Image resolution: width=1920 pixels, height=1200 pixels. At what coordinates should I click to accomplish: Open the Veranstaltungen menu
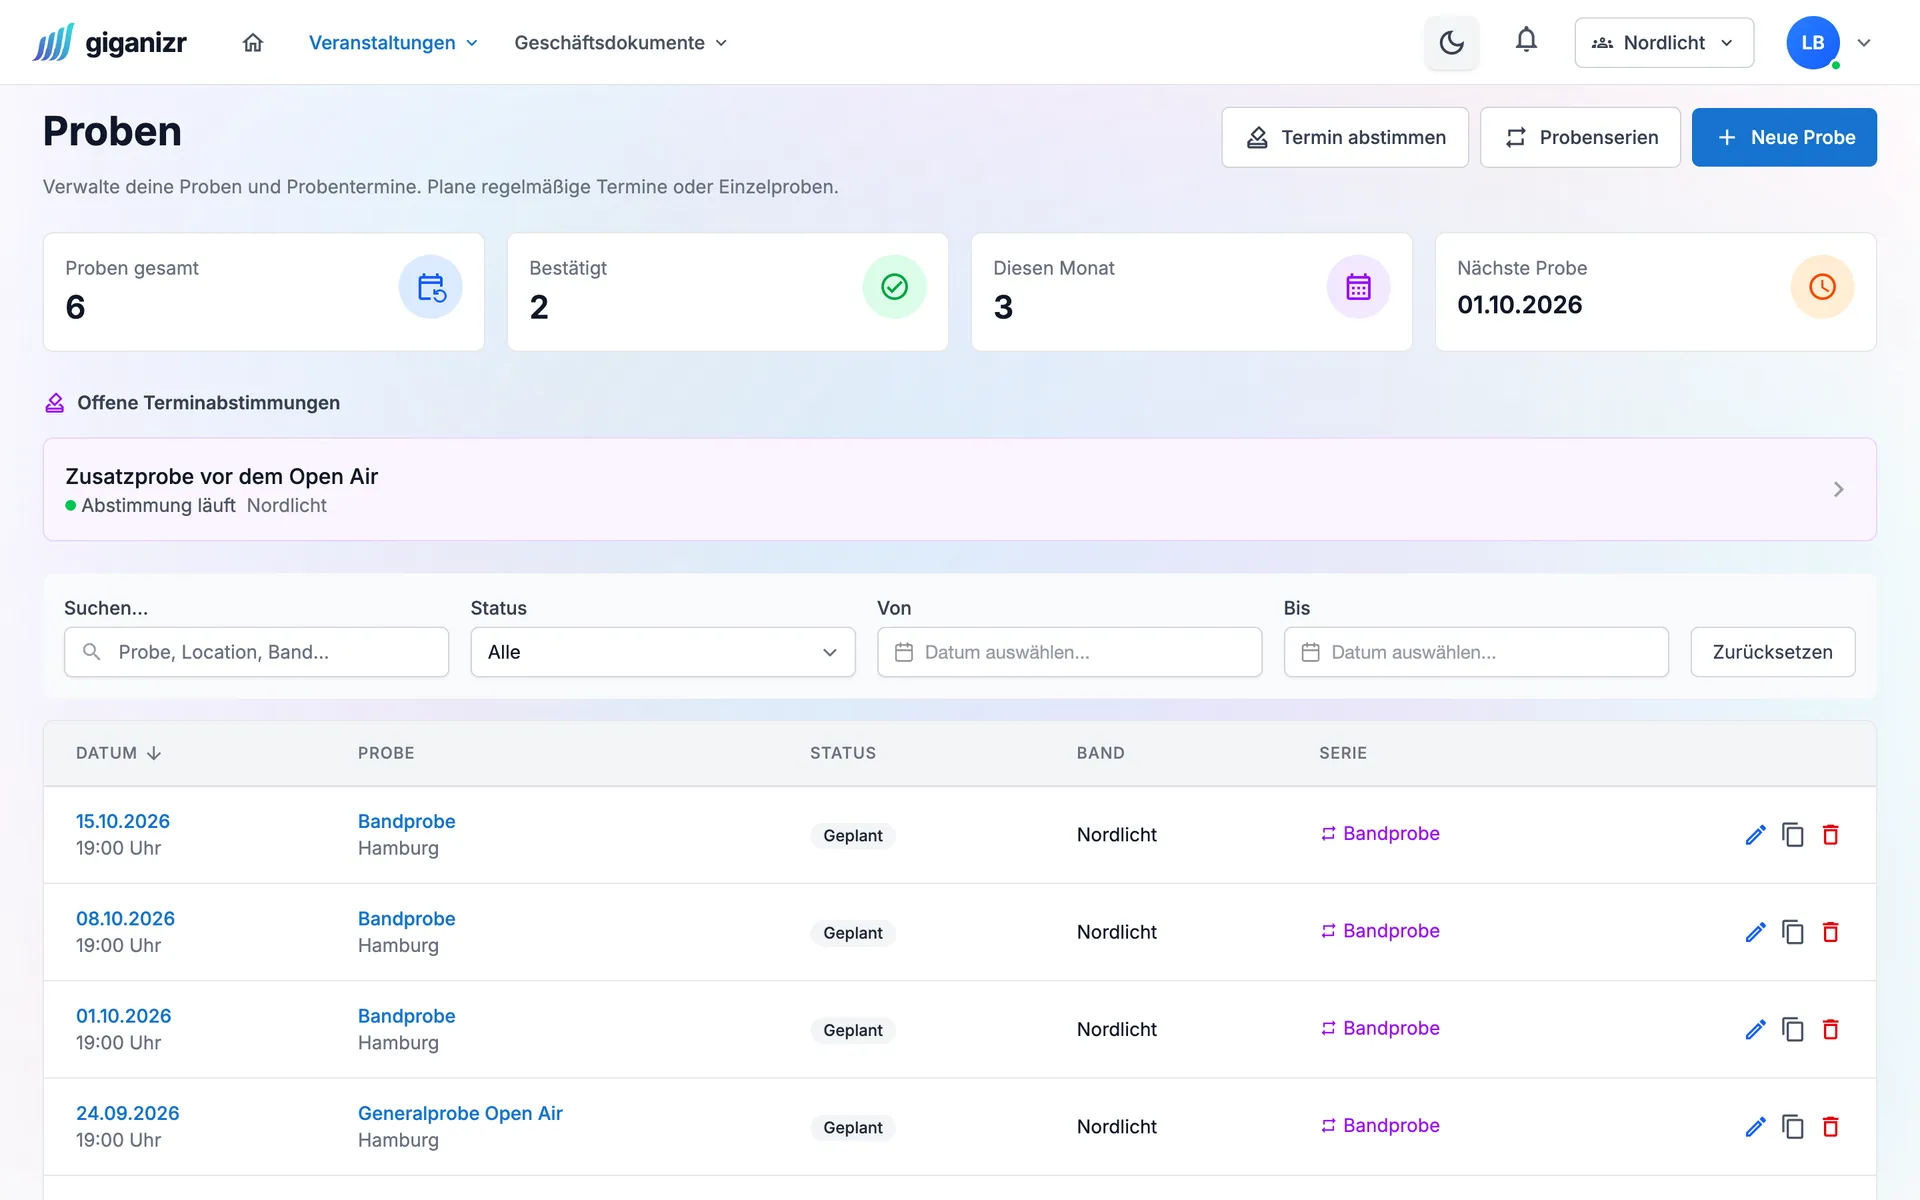click(x=393, y=43)
